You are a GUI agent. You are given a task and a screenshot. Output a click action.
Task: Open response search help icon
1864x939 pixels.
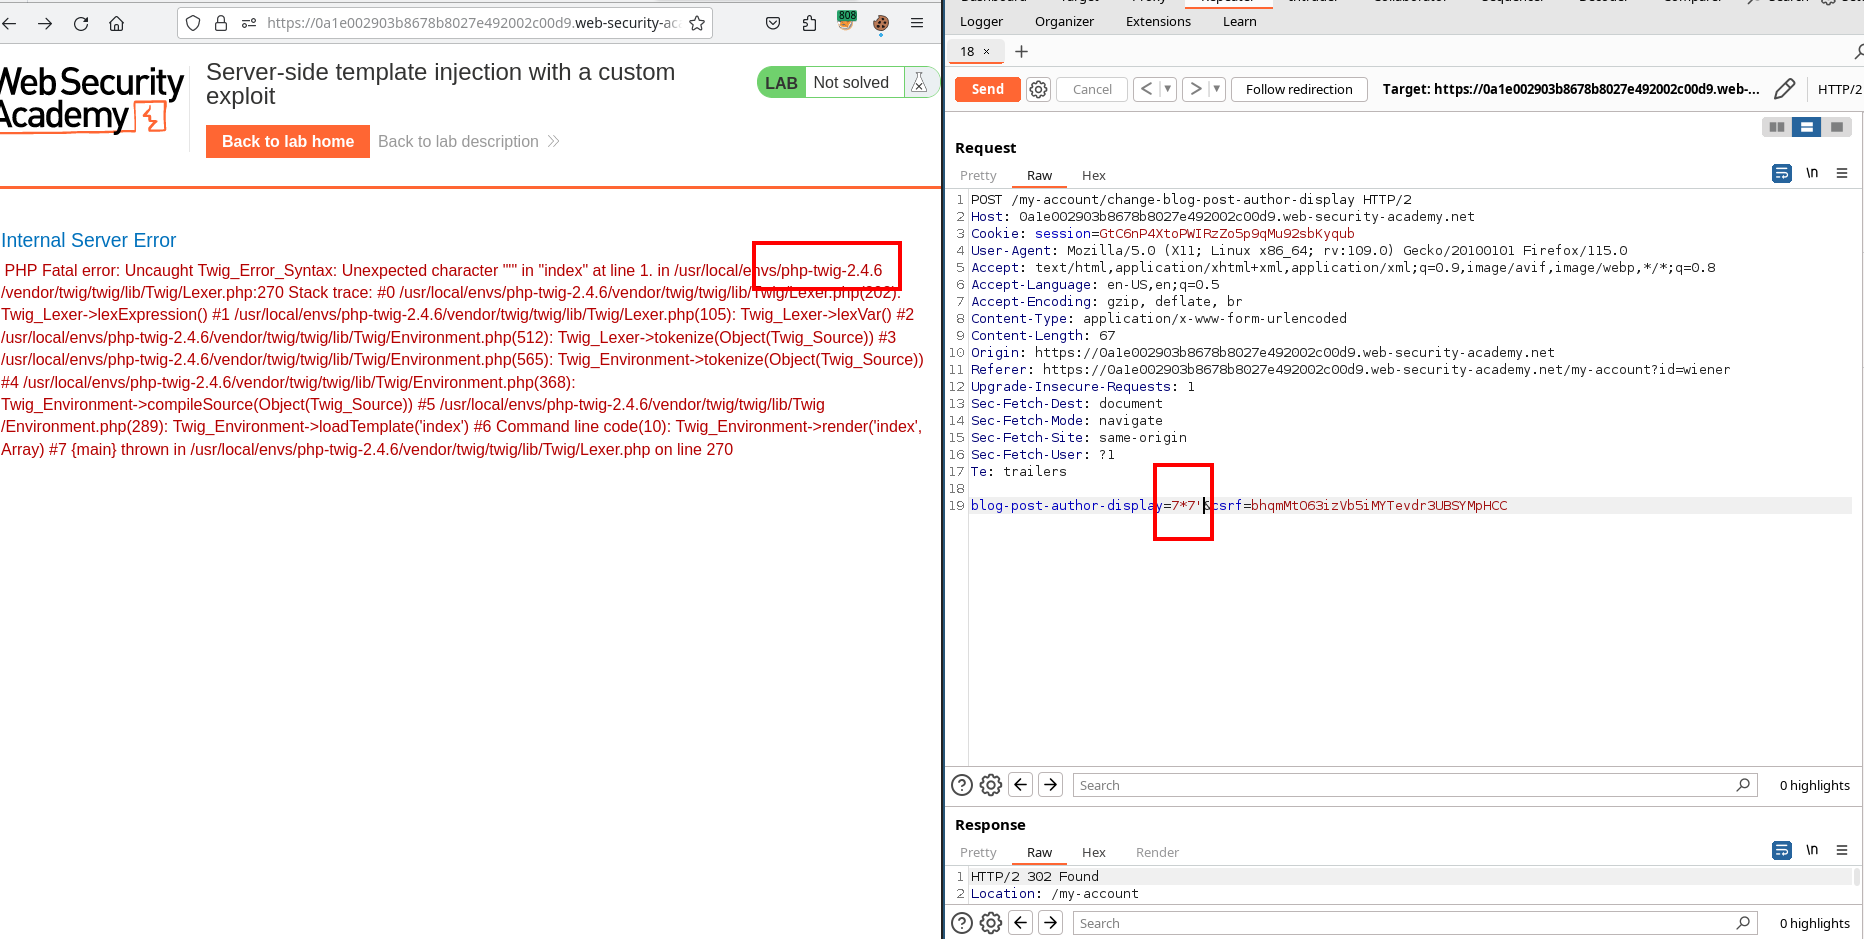(961, 923)
